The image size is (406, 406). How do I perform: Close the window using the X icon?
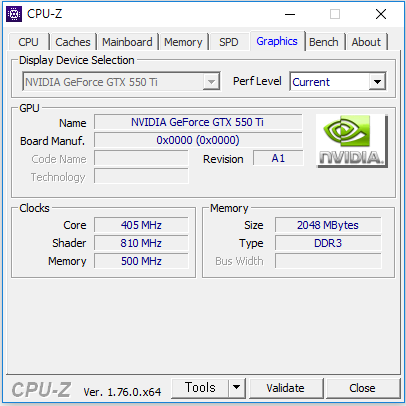381,14
